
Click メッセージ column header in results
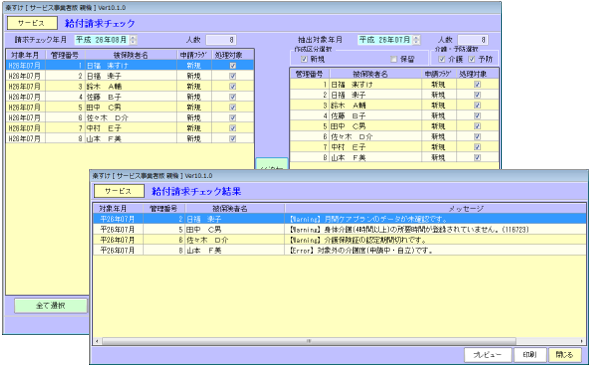click(435, 208)
